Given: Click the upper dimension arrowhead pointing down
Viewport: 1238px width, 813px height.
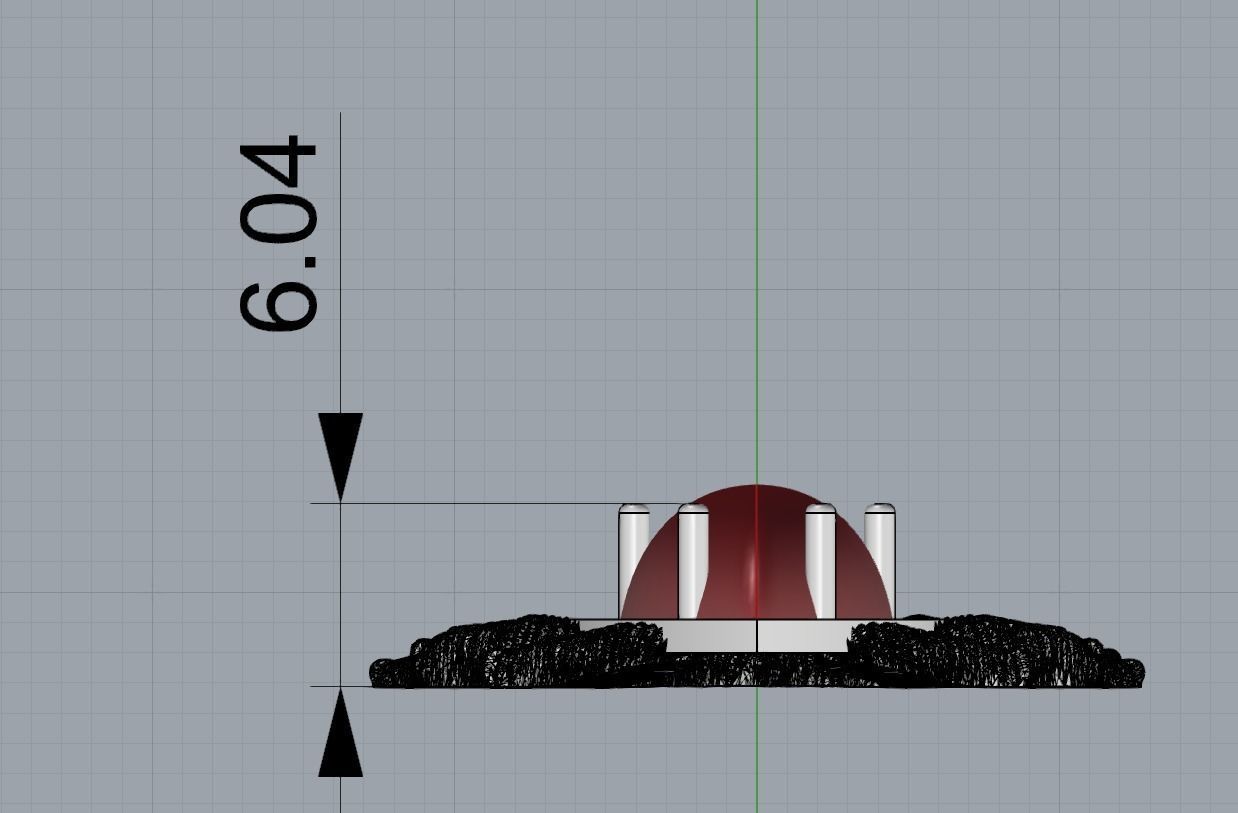Looking at the screenshot, I should click(x=340, y=457).
